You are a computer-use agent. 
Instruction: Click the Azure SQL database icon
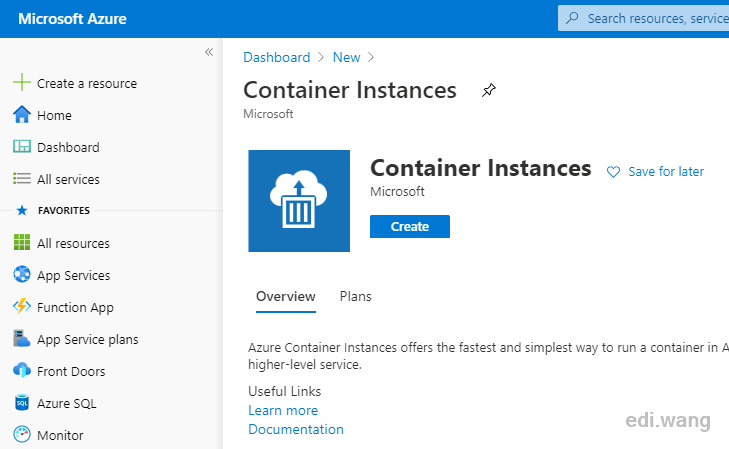point(22,403)
